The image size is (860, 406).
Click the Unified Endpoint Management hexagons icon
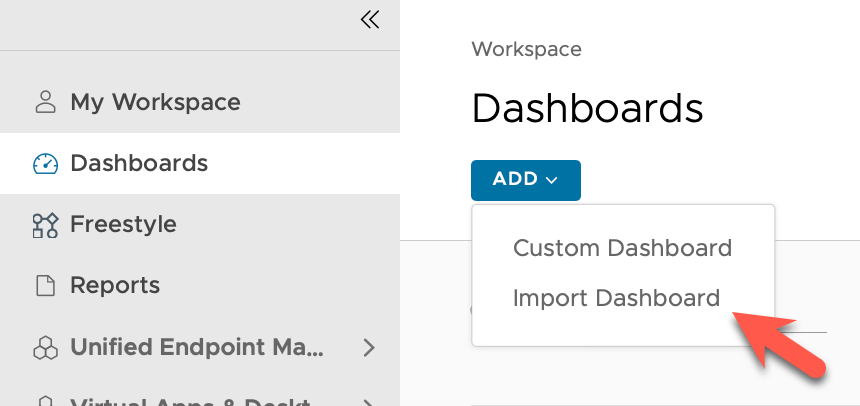tap(45, 348)
